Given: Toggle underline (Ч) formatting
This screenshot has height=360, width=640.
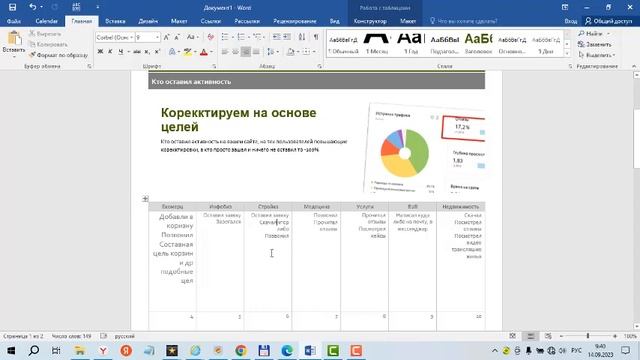Looking at the screenshot, I should (x=120, y=52).
